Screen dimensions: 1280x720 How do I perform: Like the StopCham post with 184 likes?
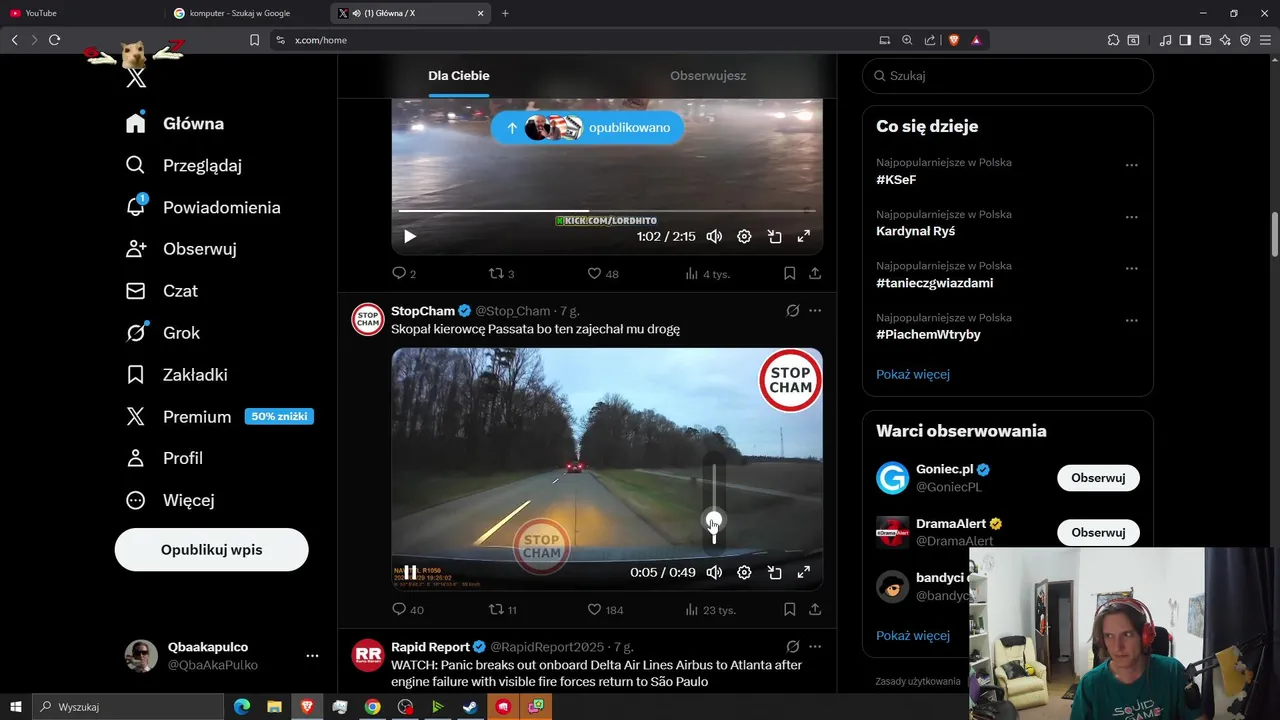tap(604, 609)
